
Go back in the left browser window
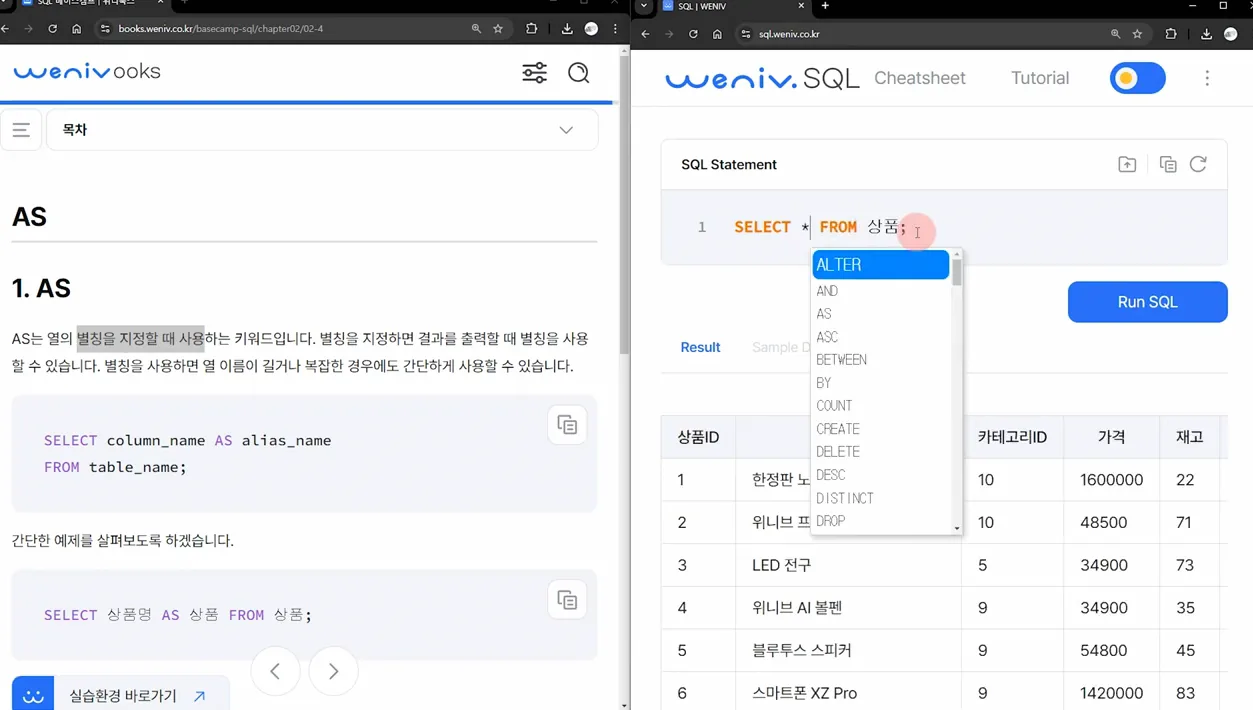(6, 29)
